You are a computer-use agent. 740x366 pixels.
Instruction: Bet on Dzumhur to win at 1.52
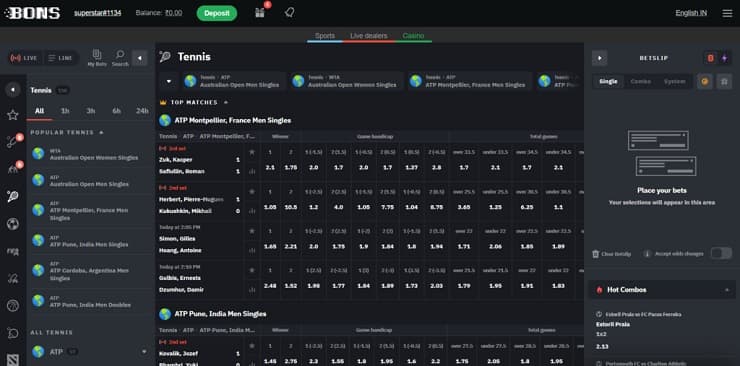pos(291,285)
